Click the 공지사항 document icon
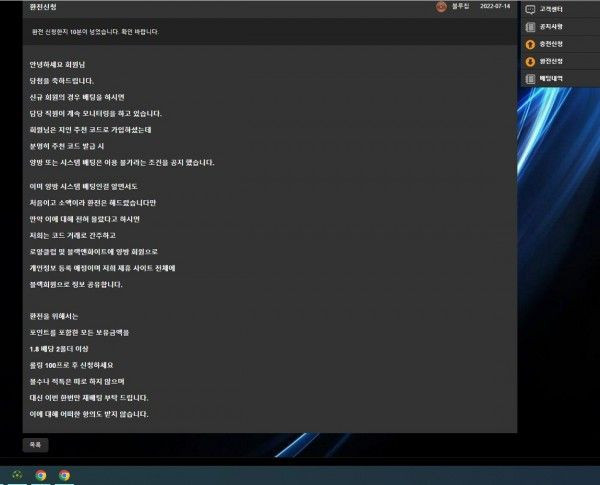The image size is (600, 485). [x=530, y=27]
